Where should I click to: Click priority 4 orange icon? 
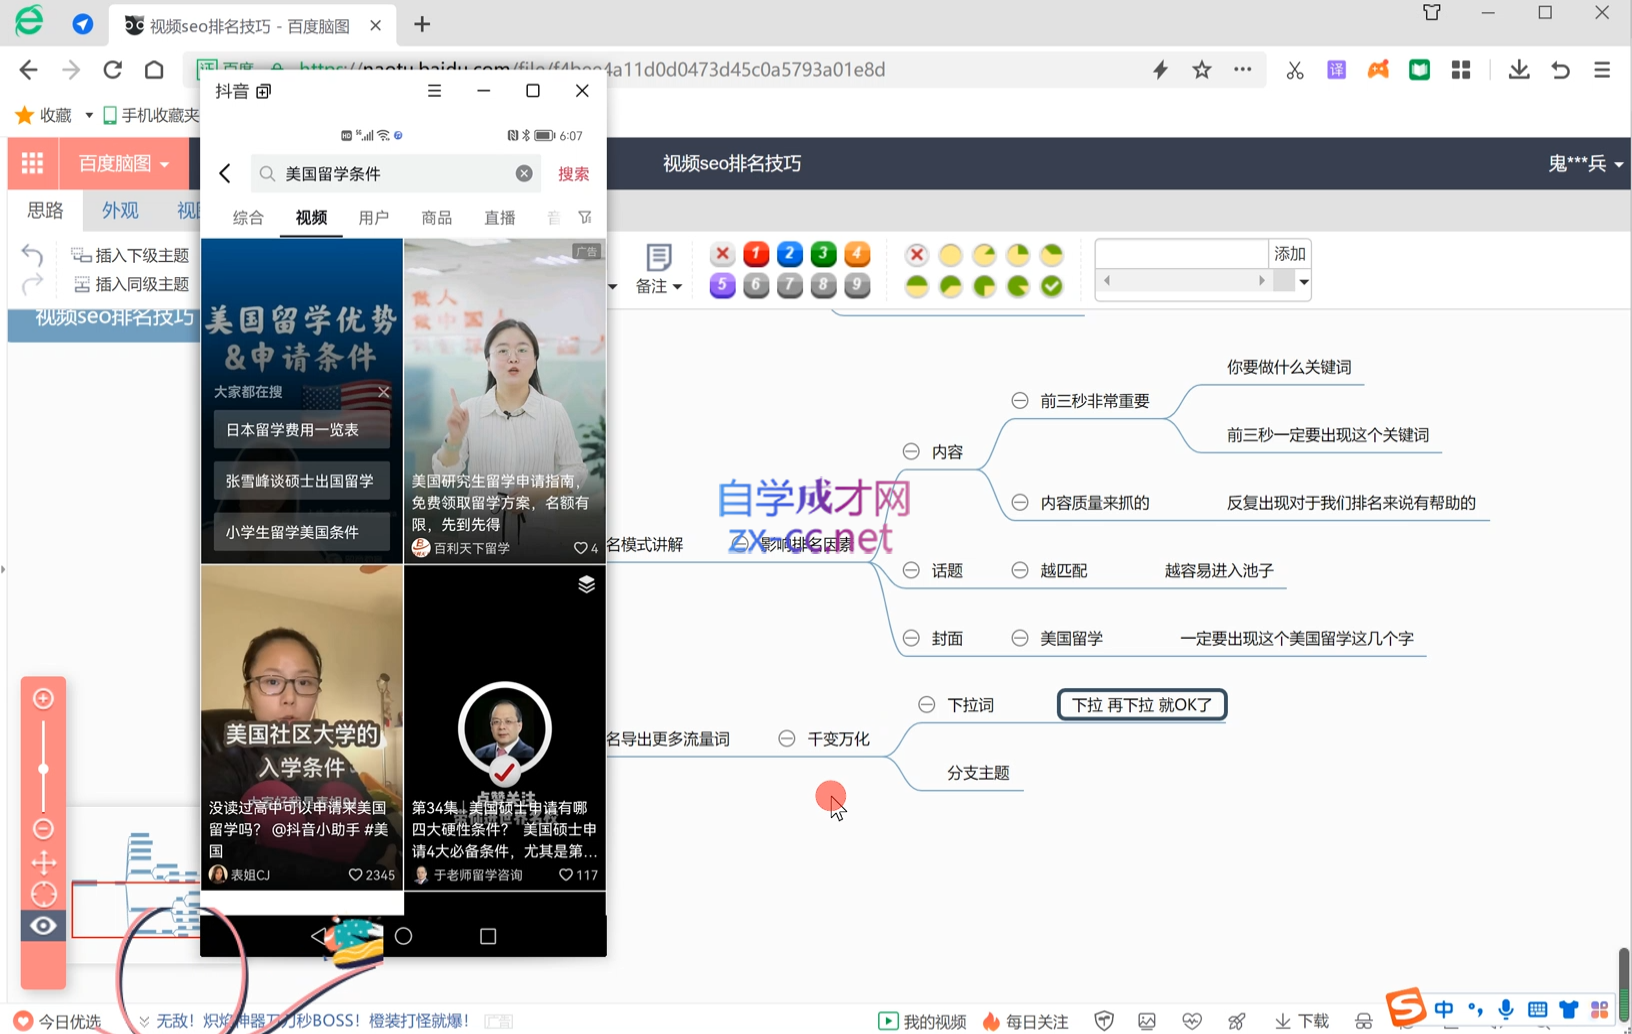point(857,254)
